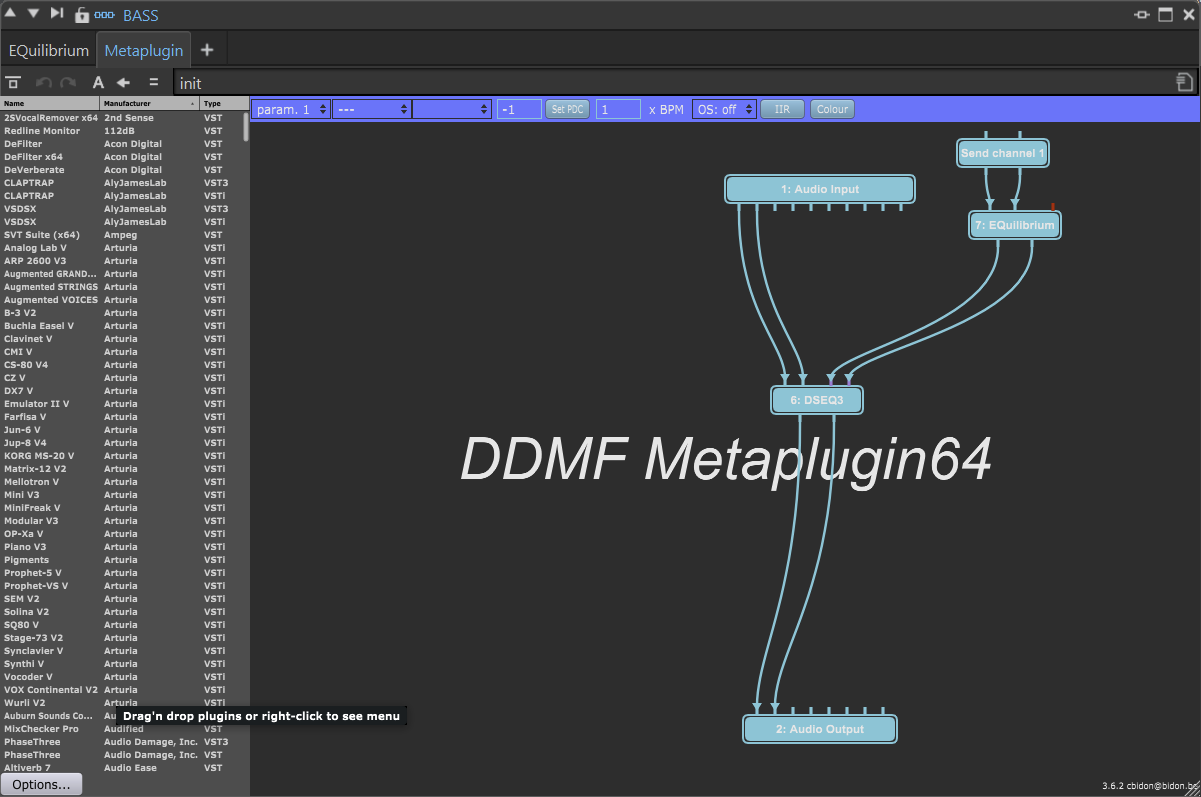Click the letter A icon in toolbar
This screenshot has height=797, width=1201.
pos(97,82)
